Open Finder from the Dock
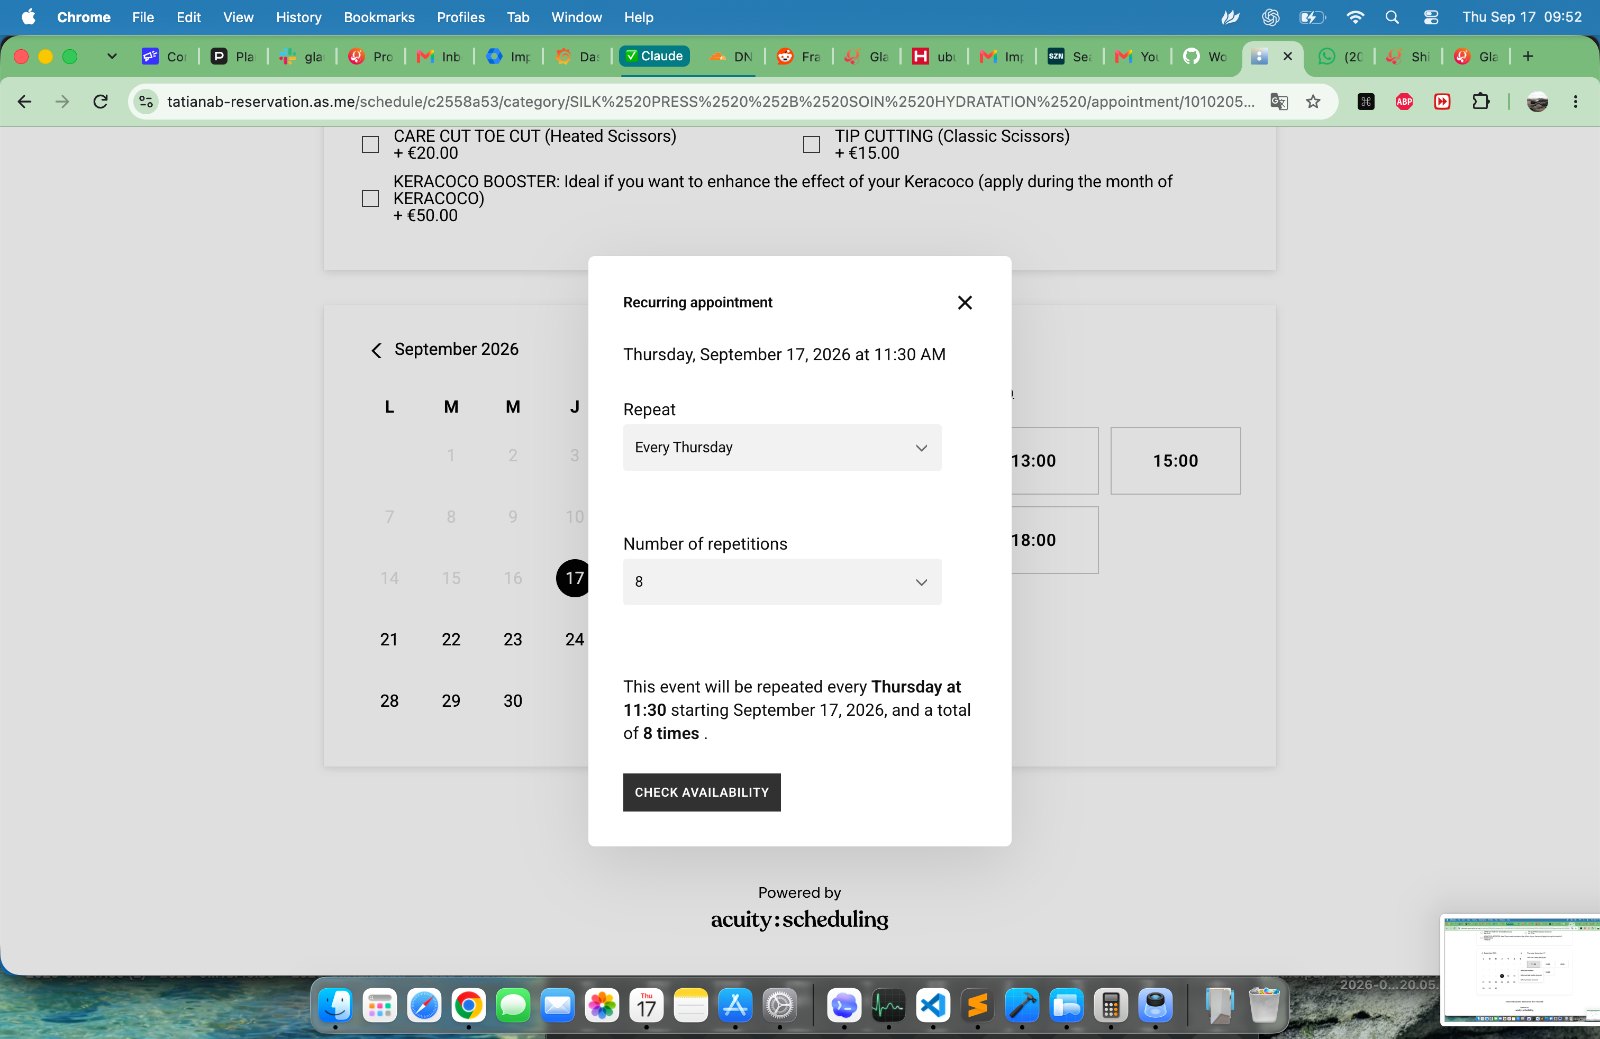Image resolution: width=1600 pixels, height=1039 pixels. click(x=335, y=1005)
